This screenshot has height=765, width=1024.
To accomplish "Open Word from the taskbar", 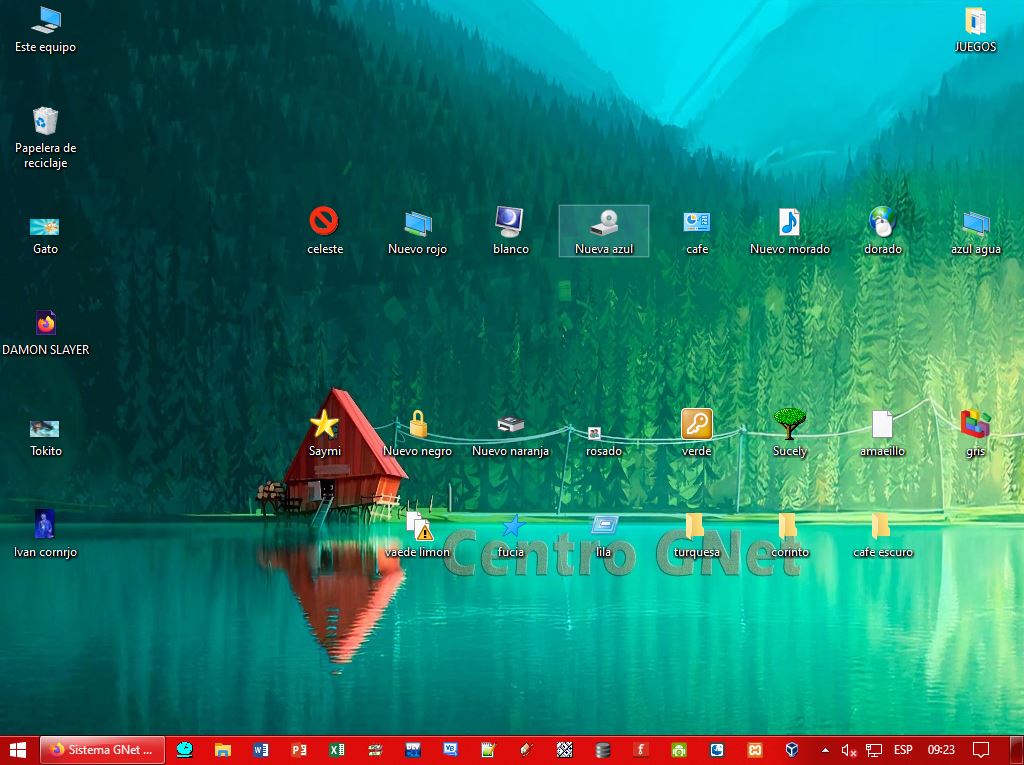I will [x=261, y=749].
